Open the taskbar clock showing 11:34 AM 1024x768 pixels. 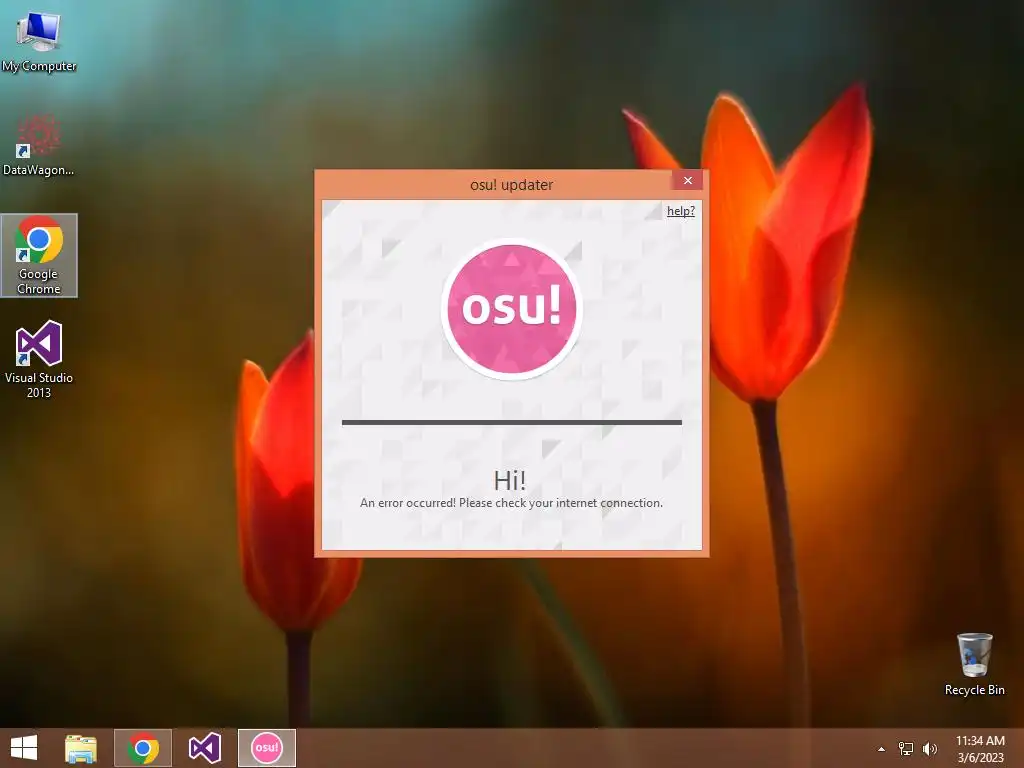point(980,749)
